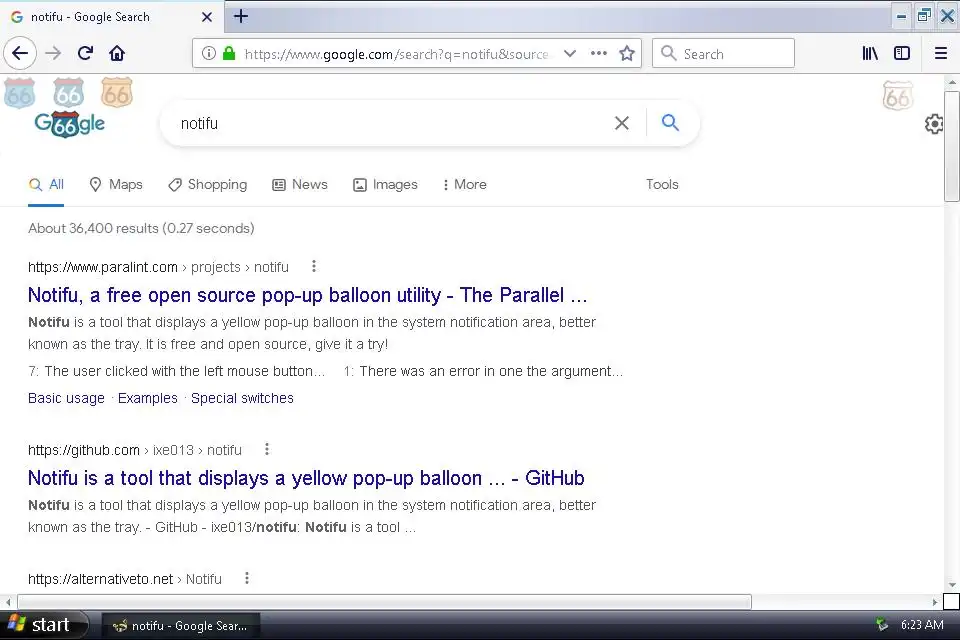Bookmark this page with the star icon
The image size is (960, 640).
tap(627, 53)
